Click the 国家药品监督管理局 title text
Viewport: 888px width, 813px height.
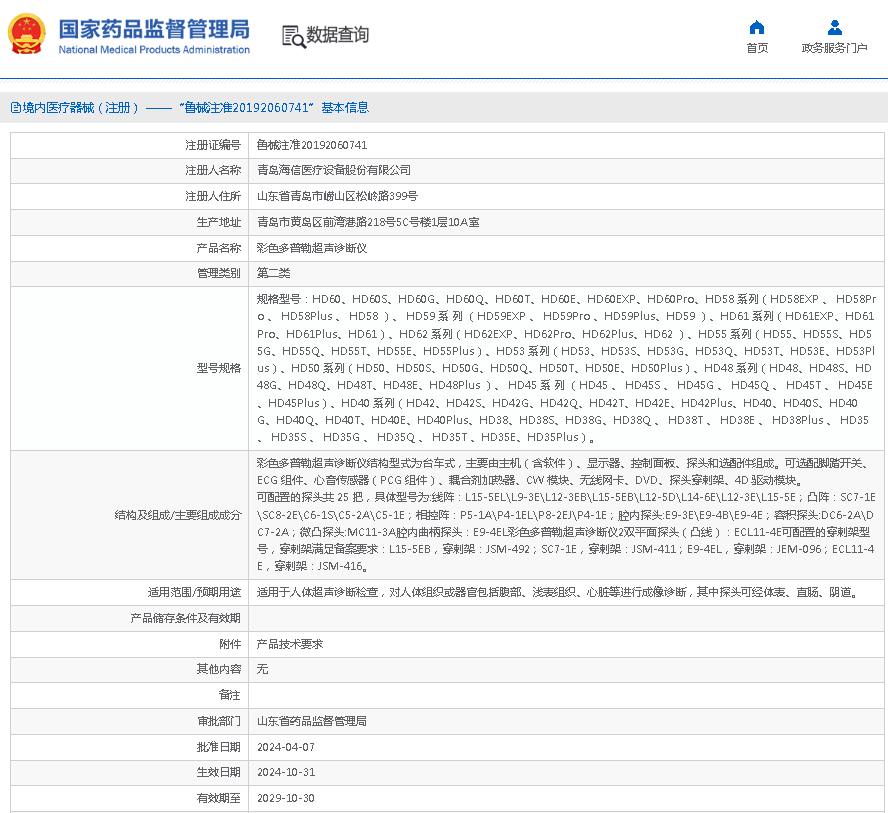click(154, 28)
